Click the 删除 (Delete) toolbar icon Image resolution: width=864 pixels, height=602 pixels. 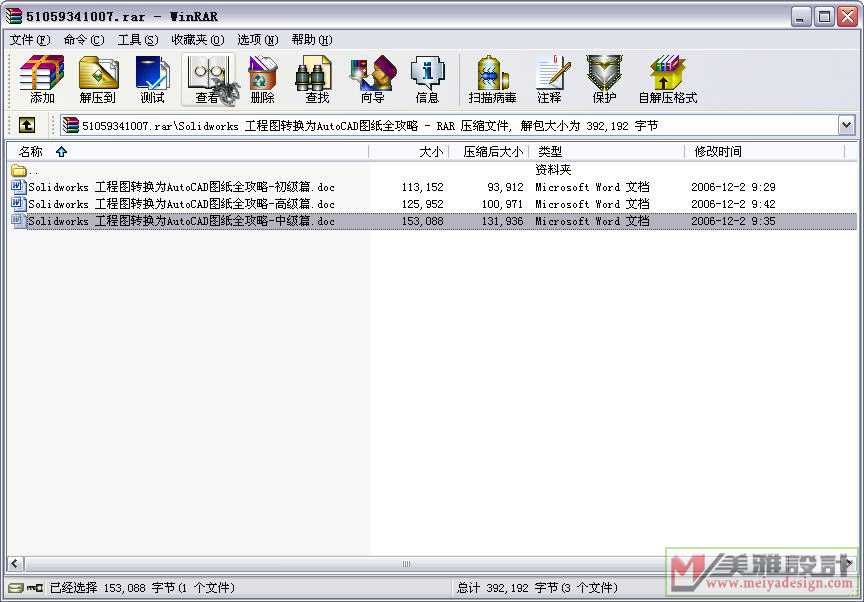pyautogui.click(x=262, y=79)
